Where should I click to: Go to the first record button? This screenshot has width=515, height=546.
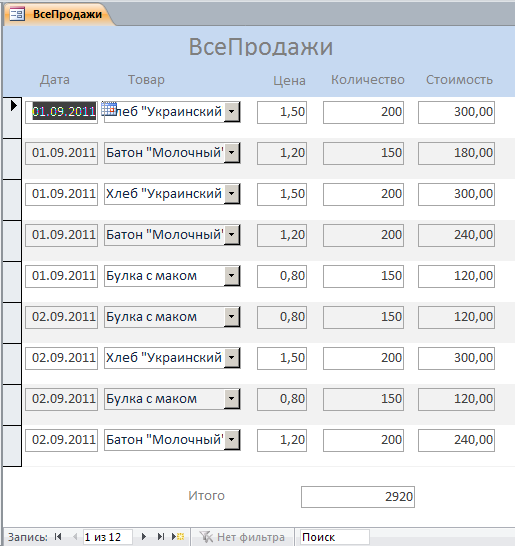coord(58,537)
